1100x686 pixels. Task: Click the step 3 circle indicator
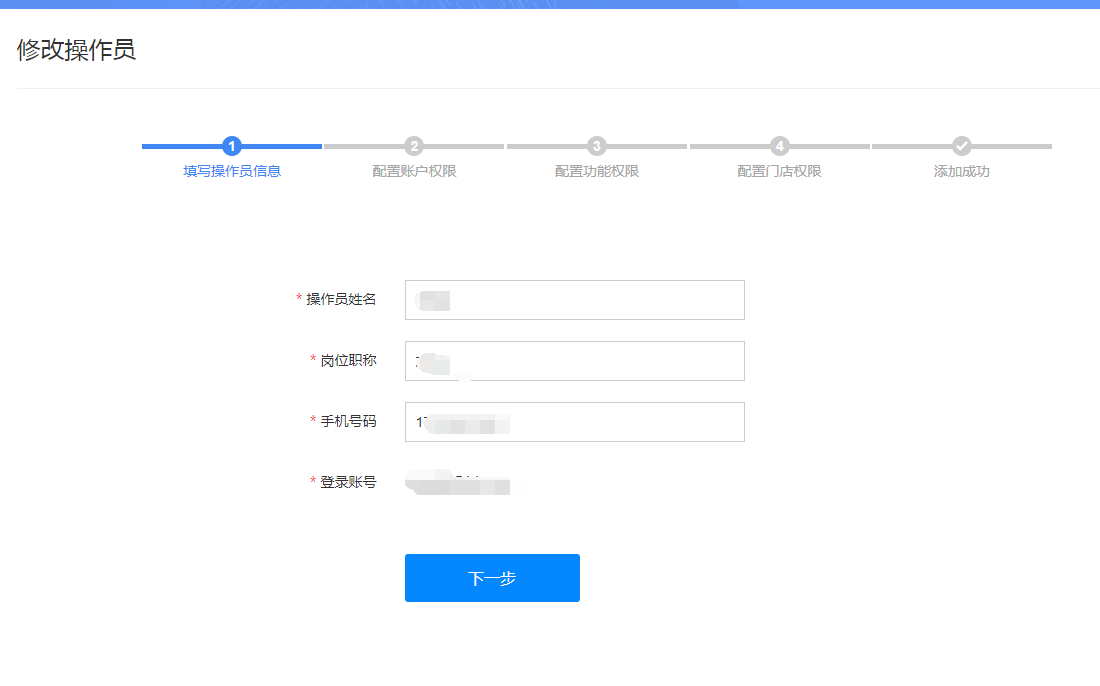point(597,146)
